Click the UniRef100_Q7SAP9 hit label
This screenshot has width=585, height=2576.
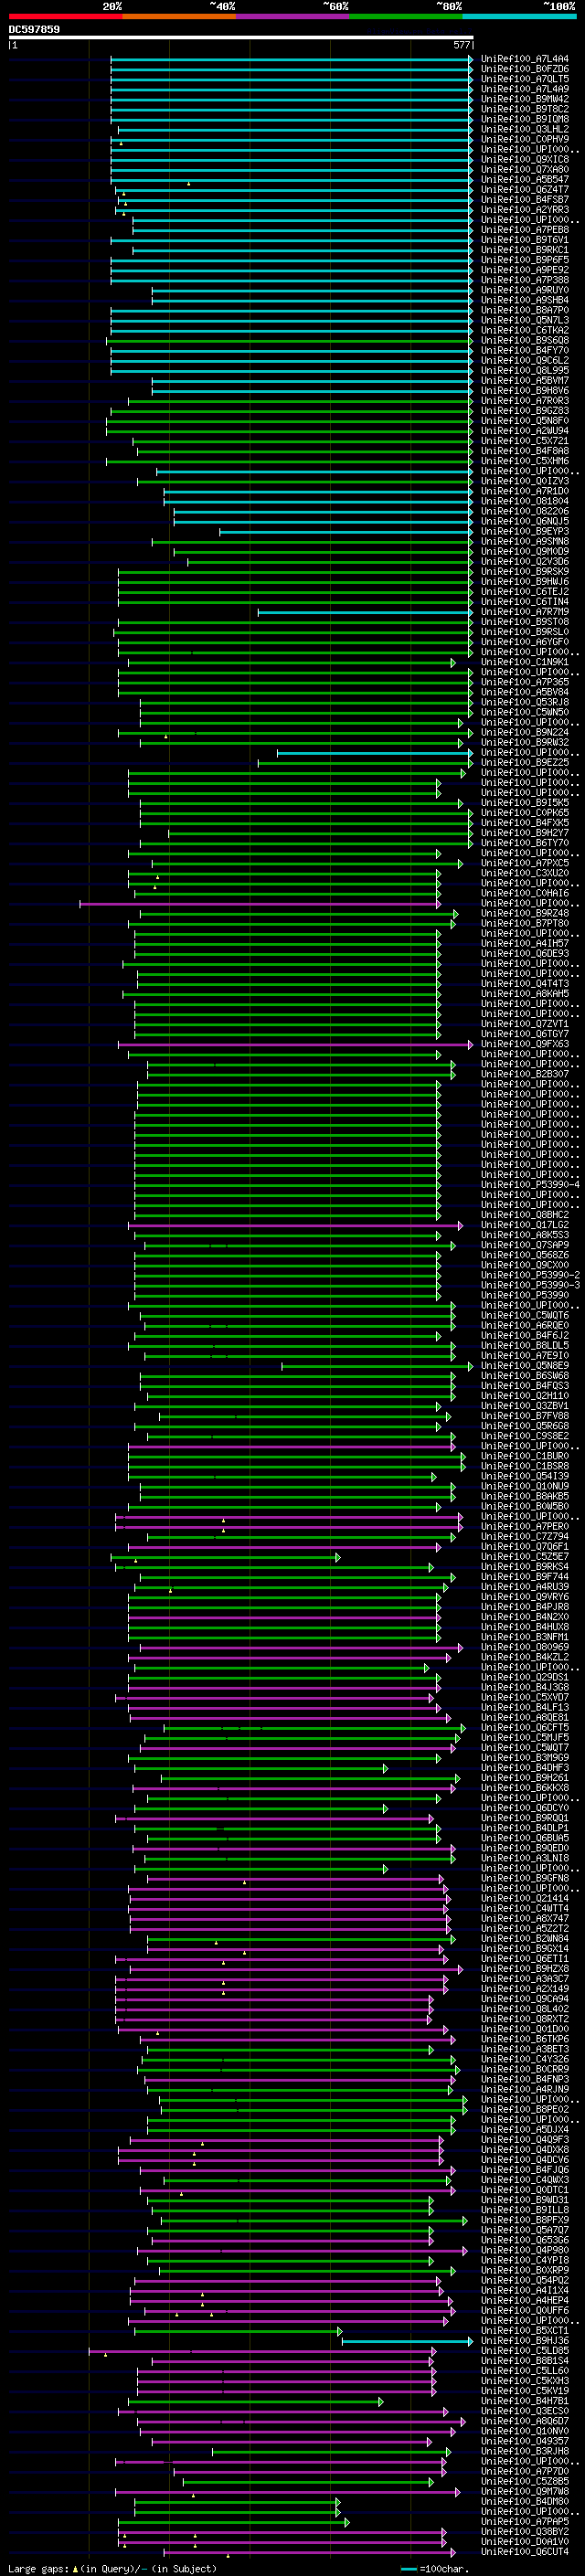pyautogui.click(x=525, y=1245)
